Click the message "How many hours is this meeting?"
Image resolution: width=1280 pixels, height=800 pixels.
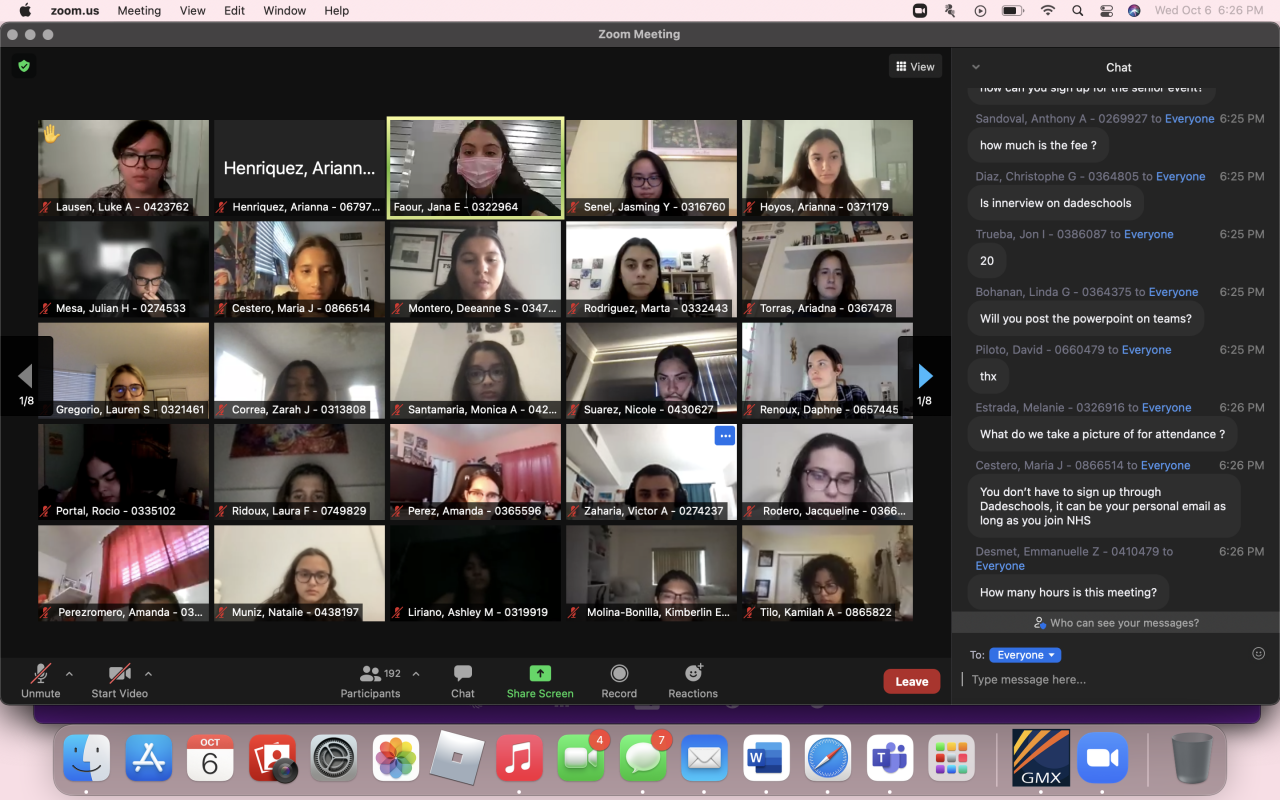pos(1068,592)
